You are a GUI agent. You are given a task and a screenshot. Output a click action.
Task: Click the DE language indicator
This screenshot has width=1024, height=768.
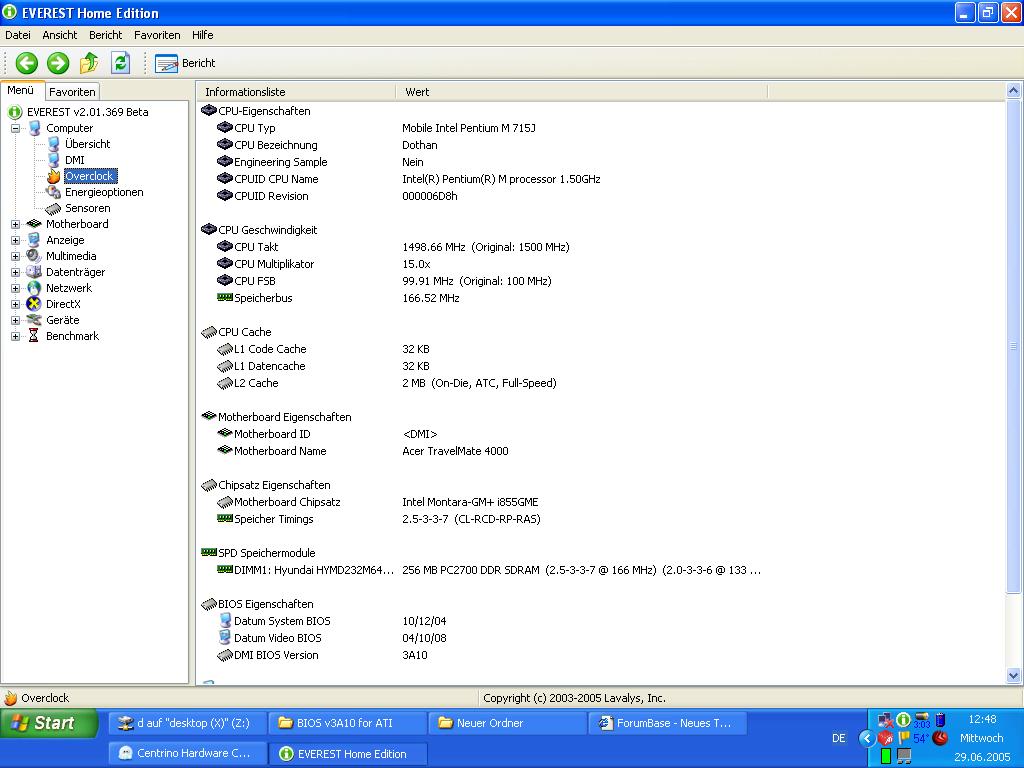click(839, 739)
